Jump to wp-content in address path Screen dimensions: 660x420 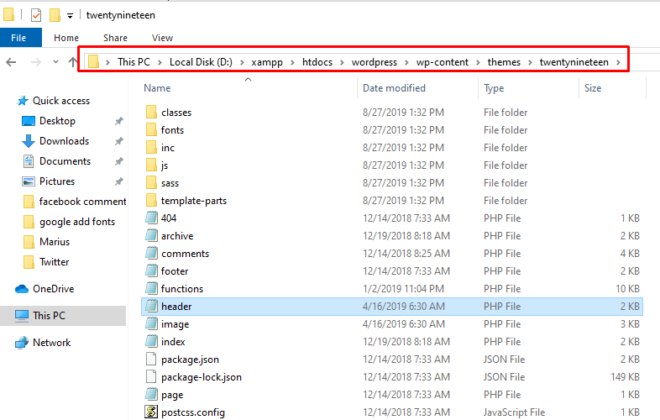pyautogui.click(x=442, y=62)
